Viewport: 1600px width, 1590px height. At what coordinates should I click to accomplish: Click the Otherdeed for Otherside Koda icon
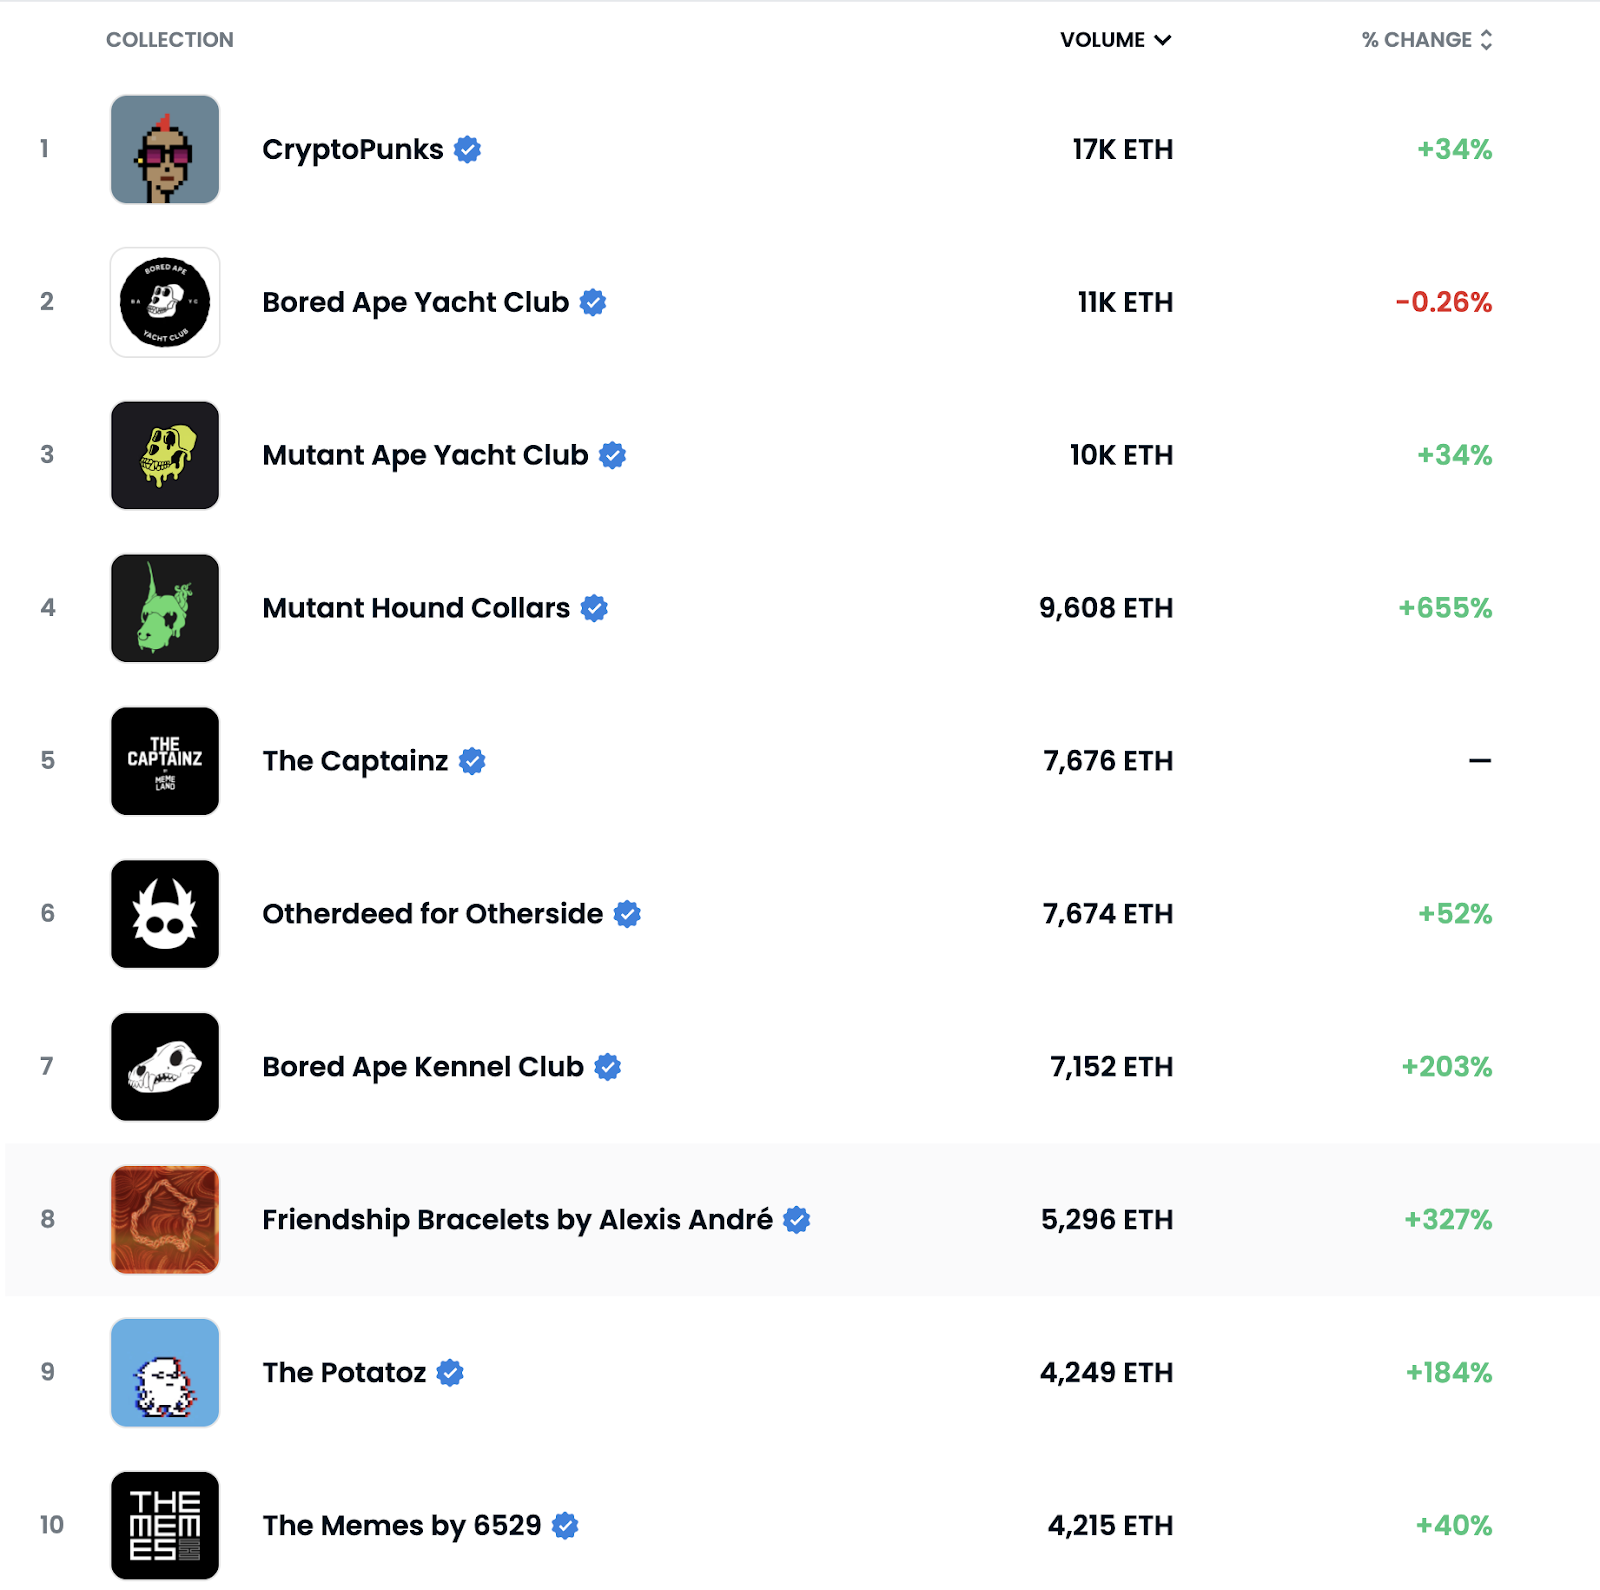165,914
